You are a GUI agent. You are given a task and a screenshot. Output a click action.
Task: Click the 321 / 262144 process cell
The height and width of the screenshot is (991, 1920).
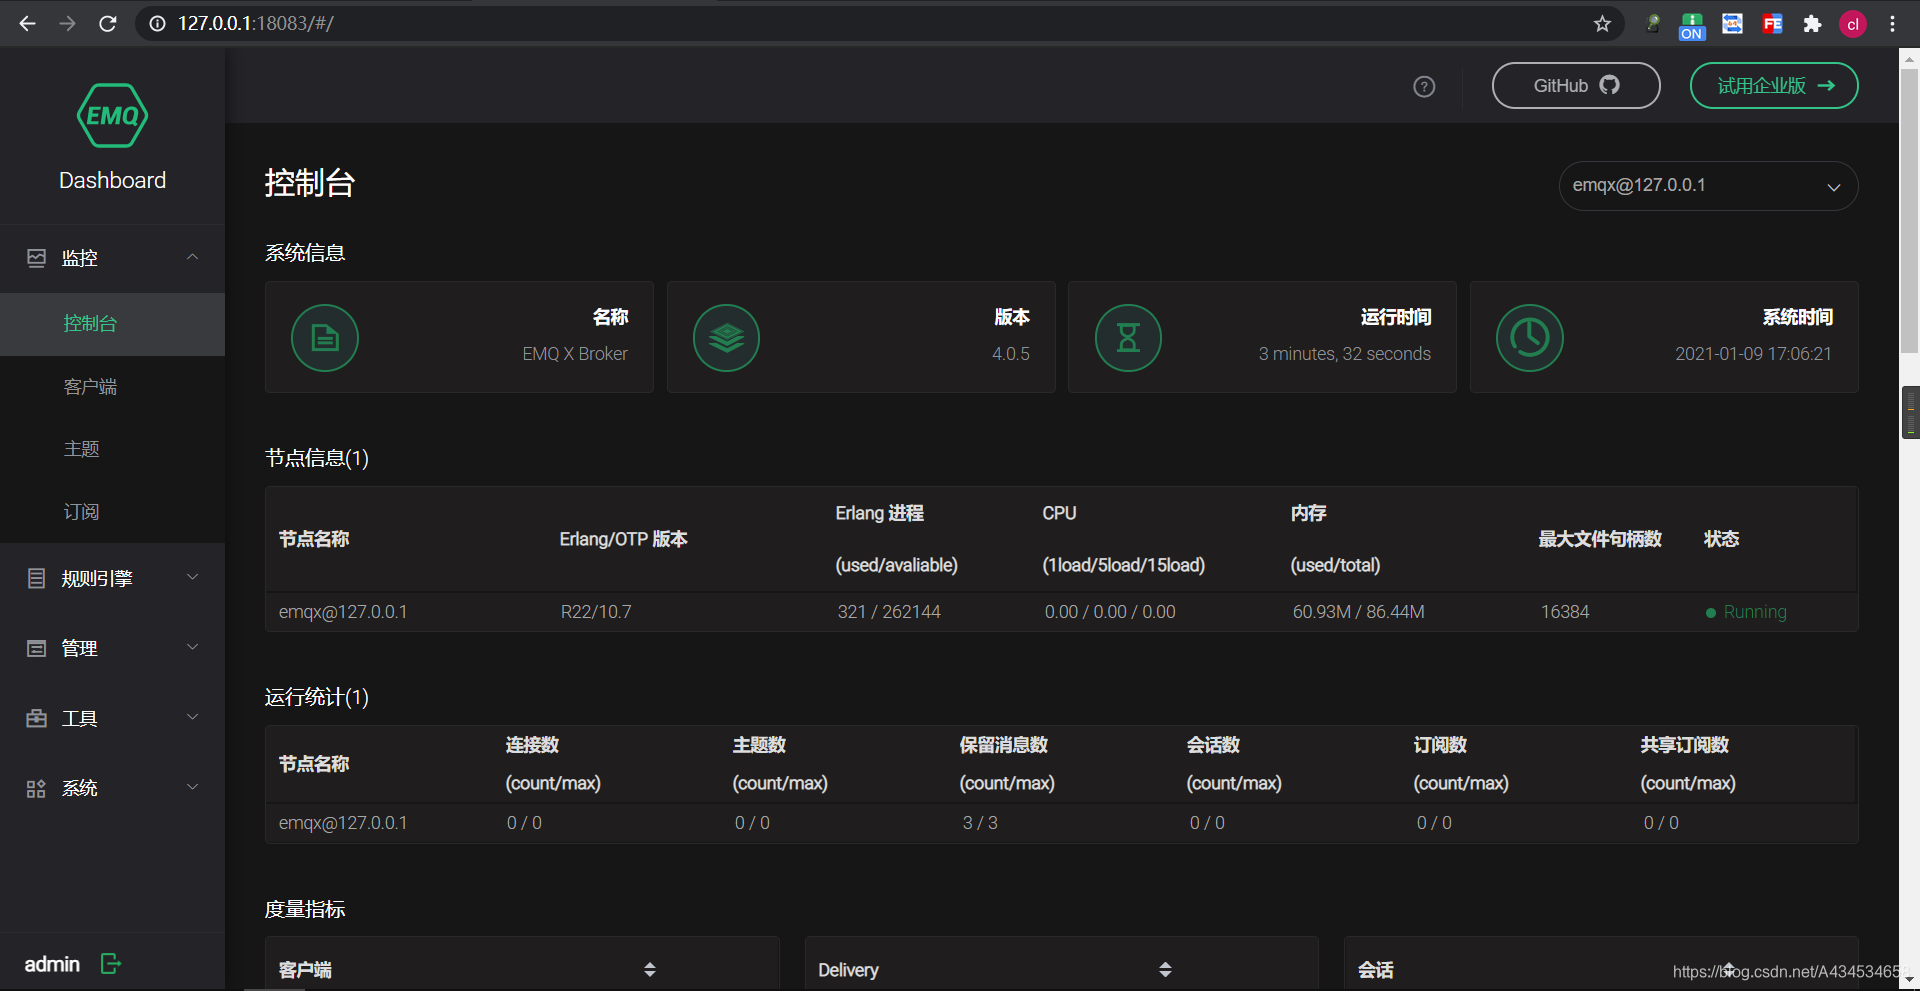pyautogui.click(x=889, y=612)
